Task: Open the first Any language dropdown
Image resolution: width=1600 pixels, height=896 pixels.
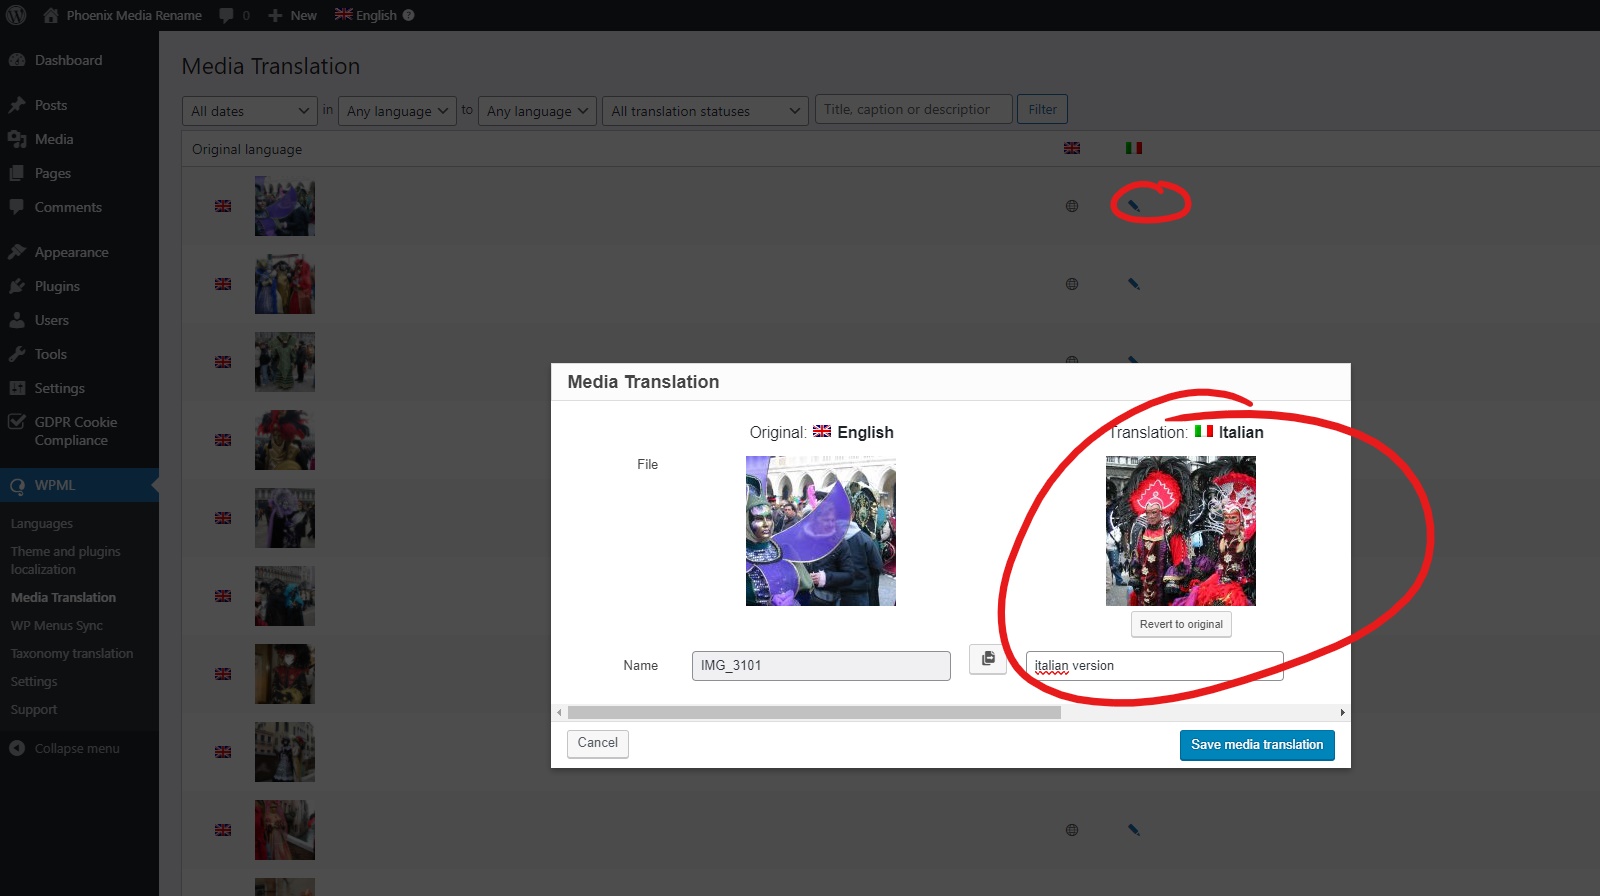Action: tap(397, 111)
